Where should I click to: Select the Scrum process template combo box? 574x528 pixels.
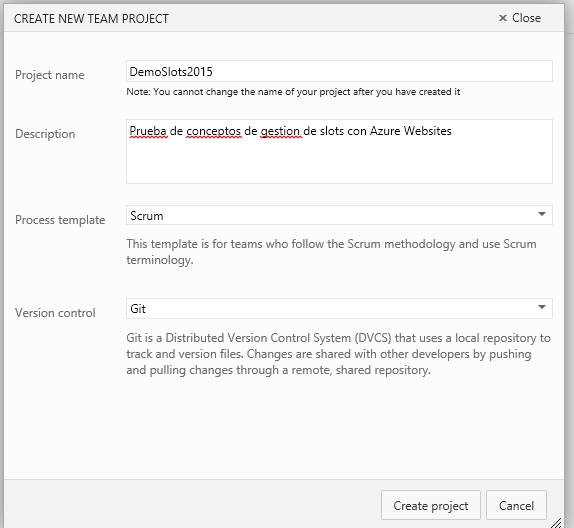[339, 215]
